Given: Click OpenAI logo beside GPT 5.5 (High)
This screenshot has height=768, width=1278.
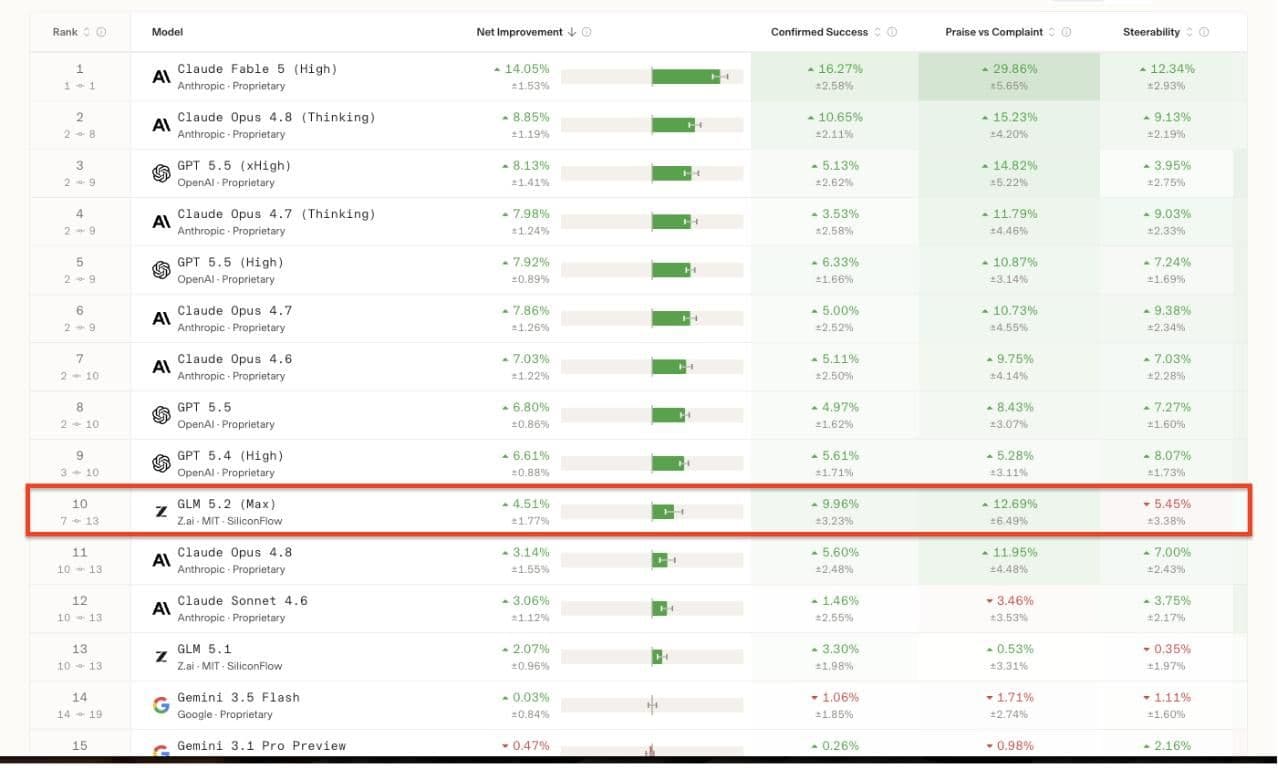Looking at the screenshot, I should (161, 270).
